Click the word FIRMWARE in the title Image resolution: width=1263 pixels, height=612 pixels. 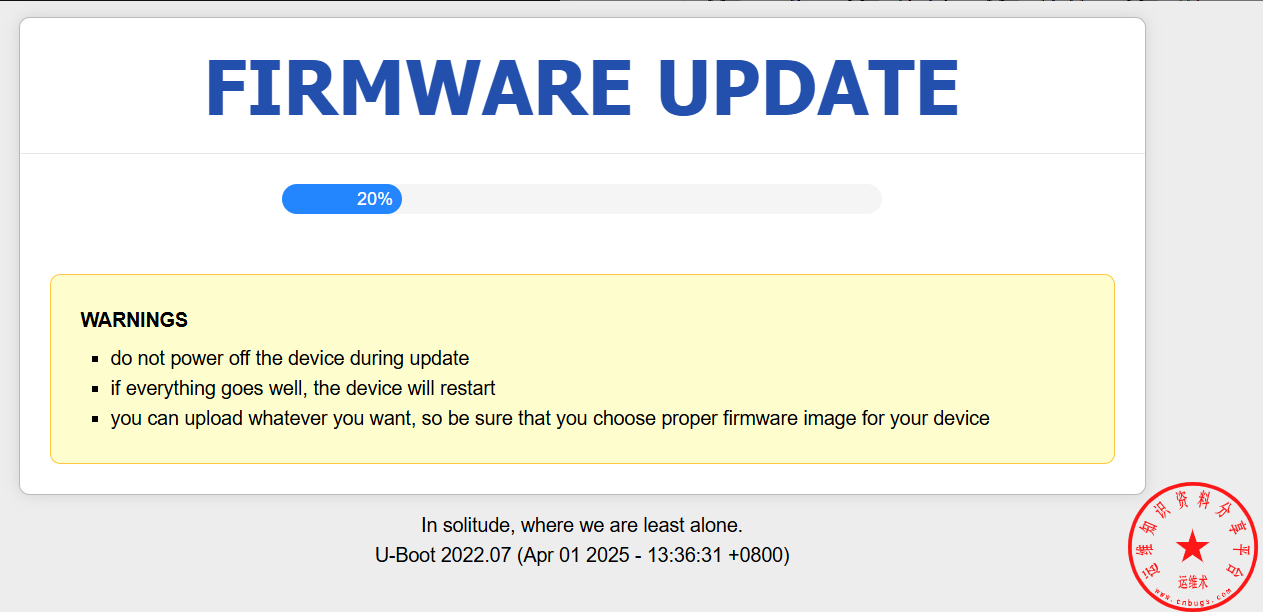point(418,88)
